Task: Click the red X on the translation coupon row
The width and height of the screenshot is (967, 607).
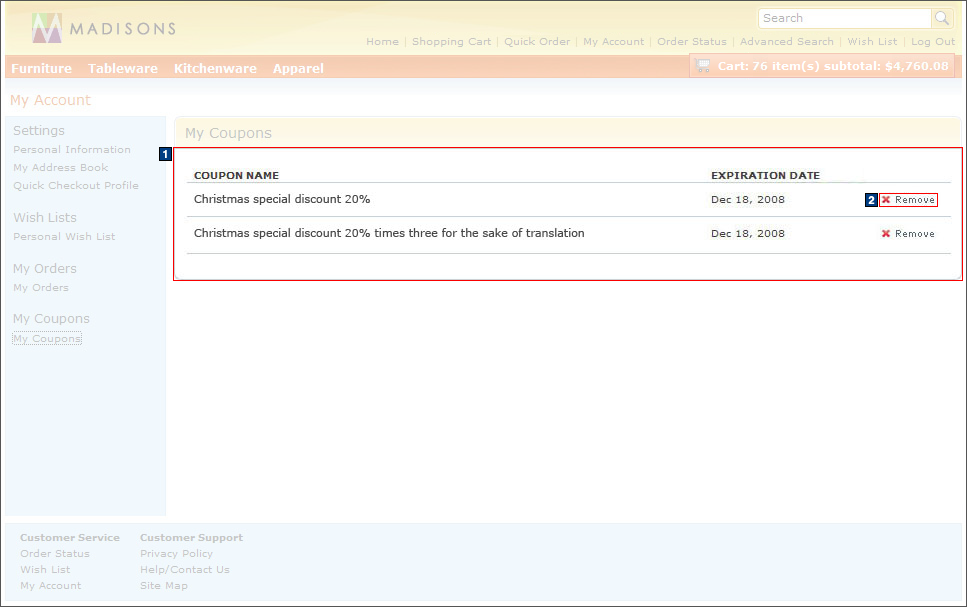Action: (x=884, y=233)
